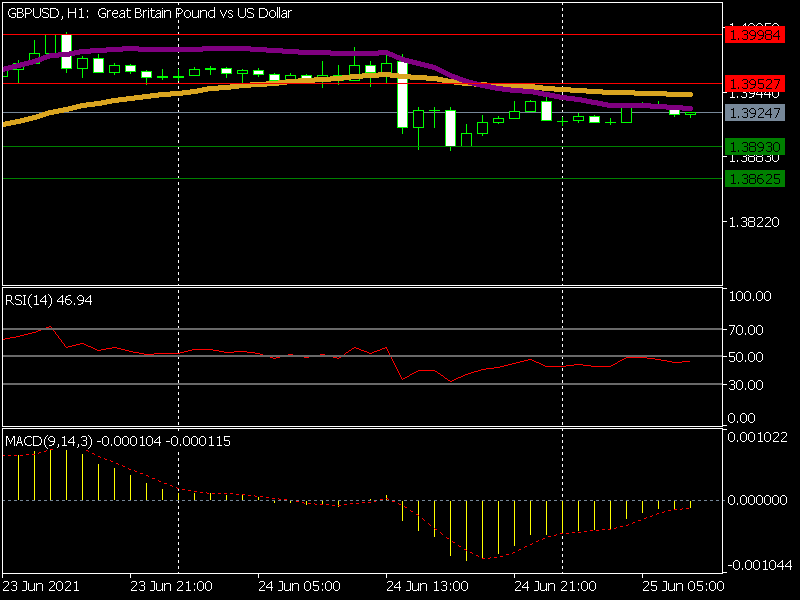800x600 pixels.
Task: Click the chart title 'GBPUSD, H1: Great Britain Pound vs US Dollar'
Action: point(149,13)
